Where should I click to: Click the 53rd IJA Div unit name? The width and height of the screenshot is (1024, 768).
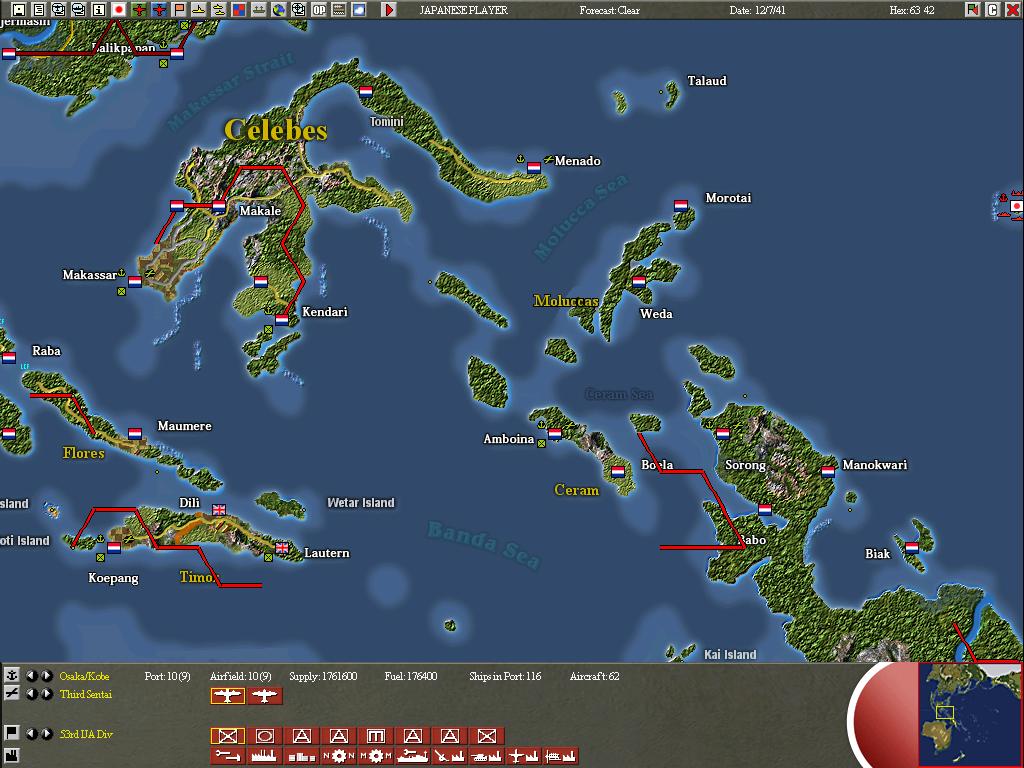point(86,734)
